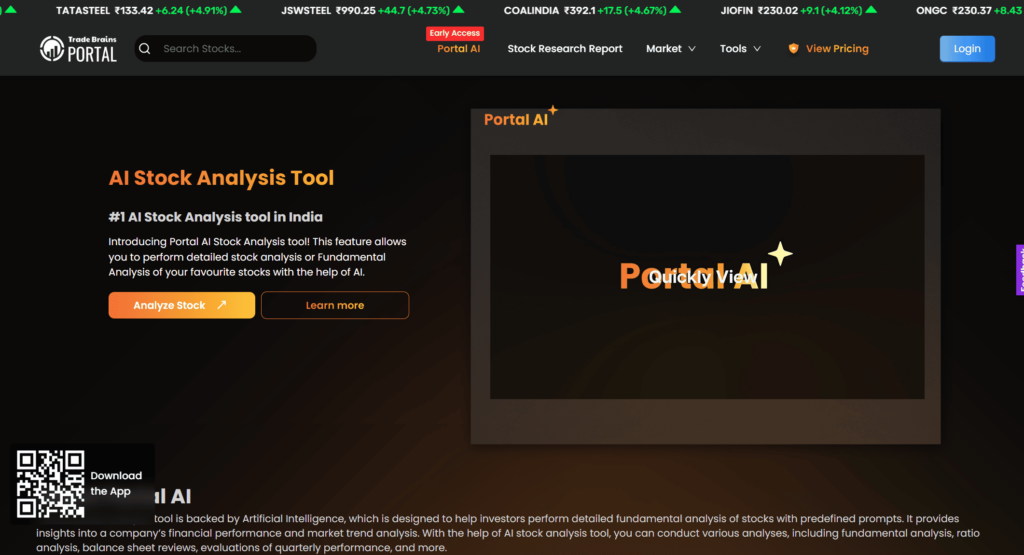
Task: Play the Portal AI Quickly View video
Action: pyautogui.click(x=707, y=277)
